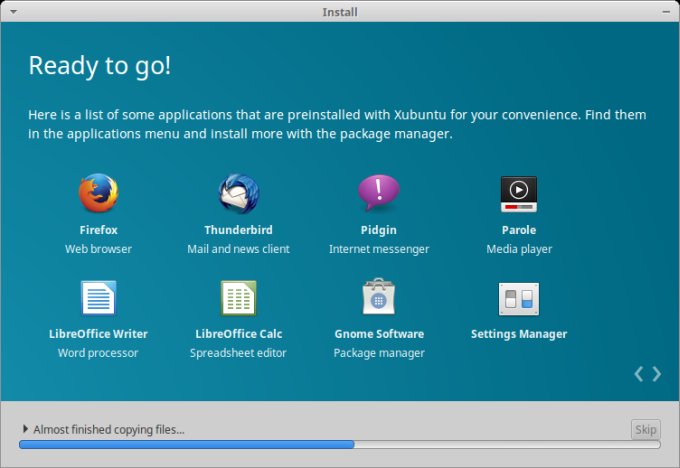
Task: Click the 'Ready to go!' heading
Action: click(x=100, y=66)
